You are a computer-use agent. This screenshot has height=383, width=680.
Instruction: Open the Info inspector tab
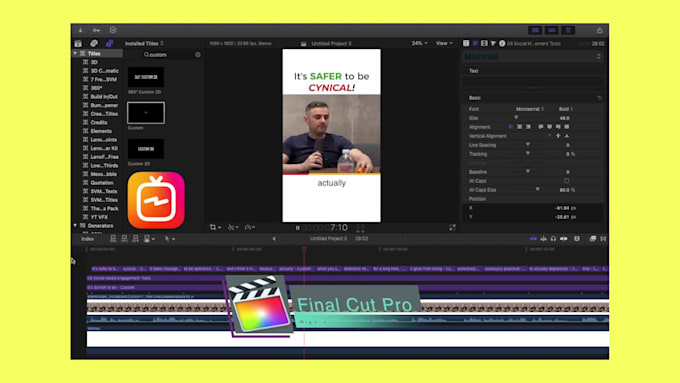[502, 43]
